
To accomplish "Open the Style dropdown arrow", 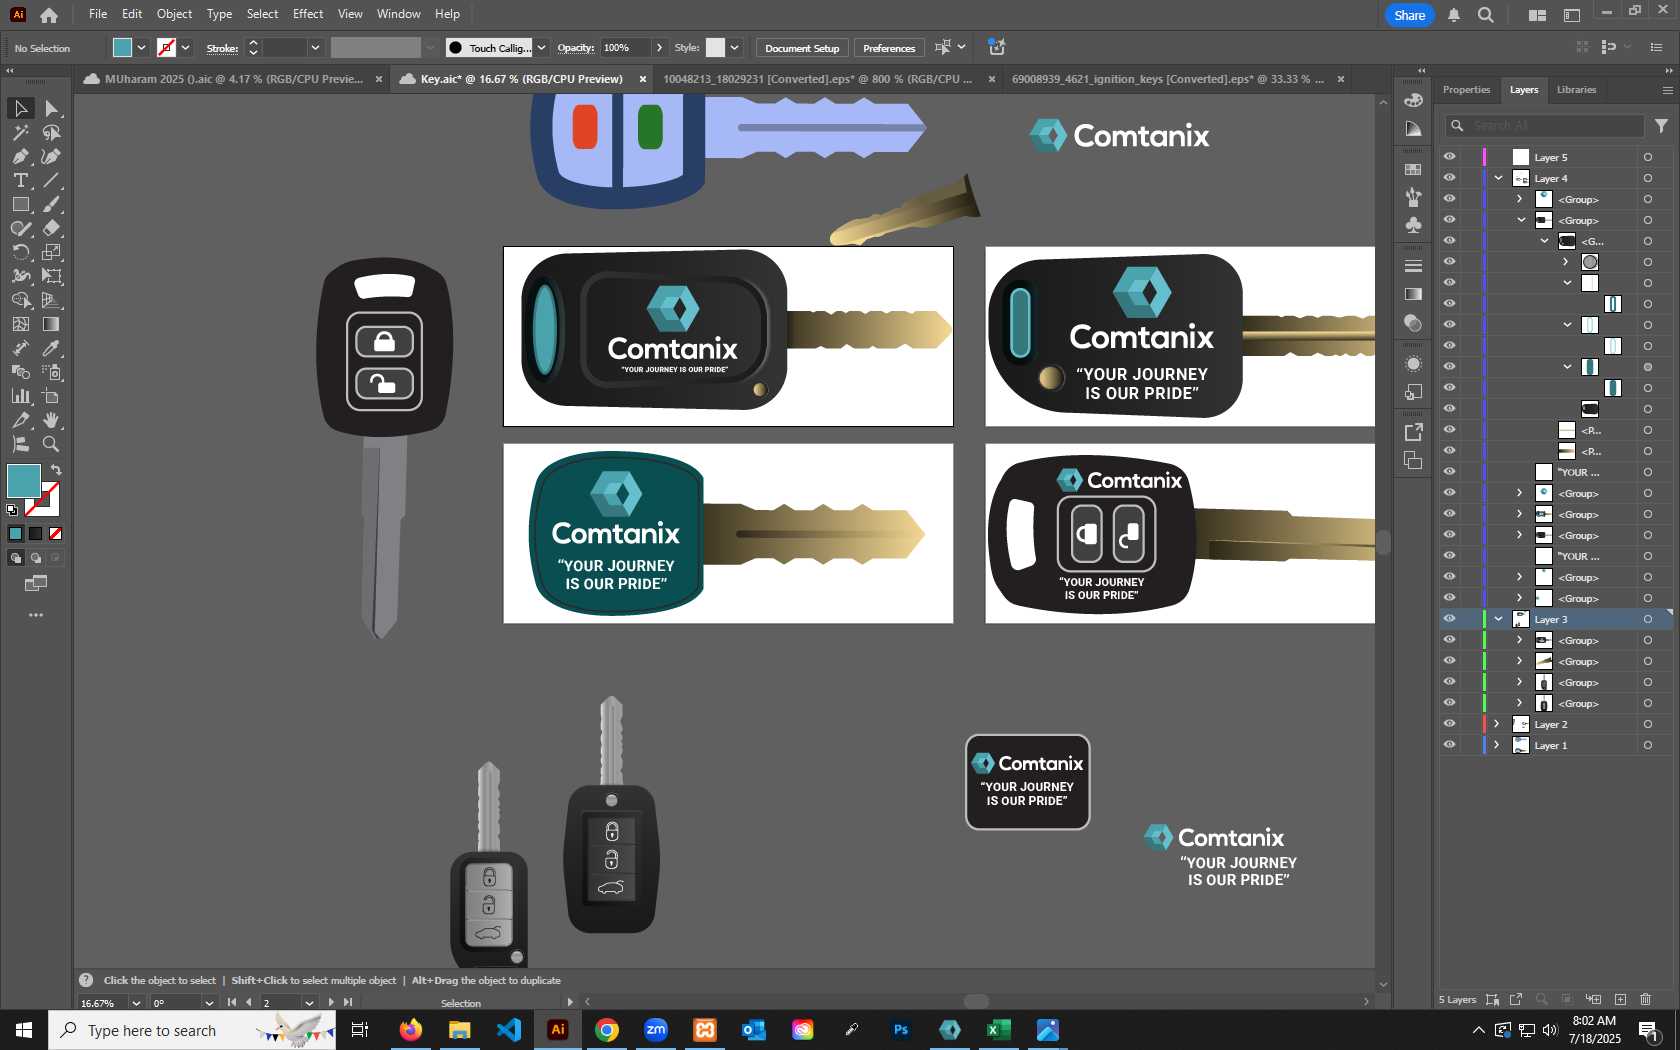I will (x=734, y=48).
